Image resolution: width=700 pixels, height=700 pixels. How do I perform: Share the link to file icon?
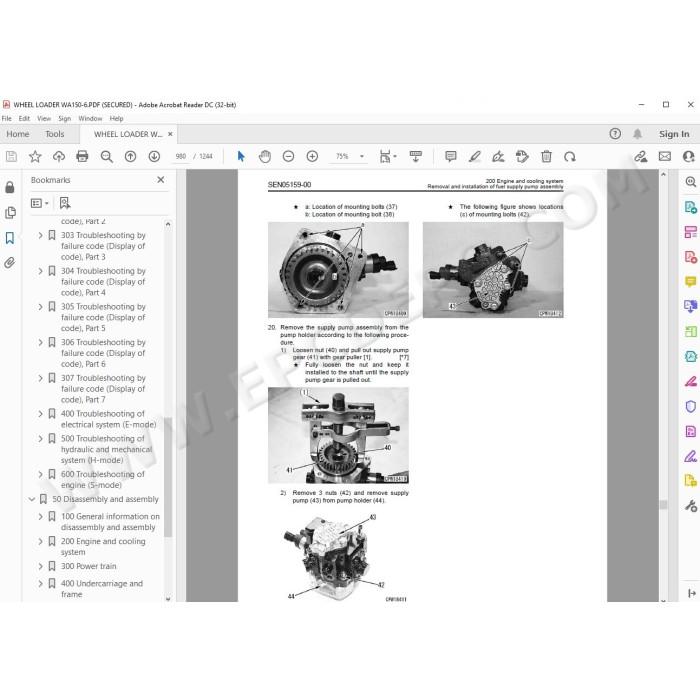point(641,156)
